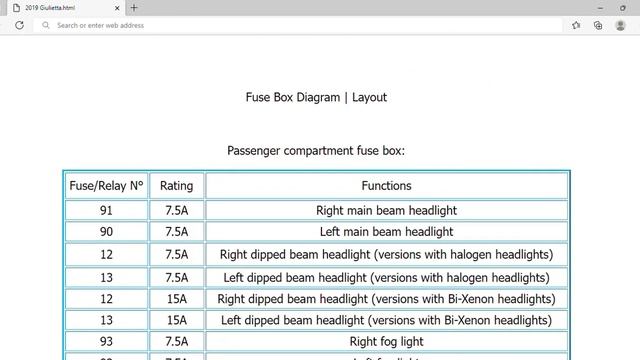Select the 7.5A rating for fuse 90
The width and height of the screenshot is (640, 360).
(x=177, y=231)
